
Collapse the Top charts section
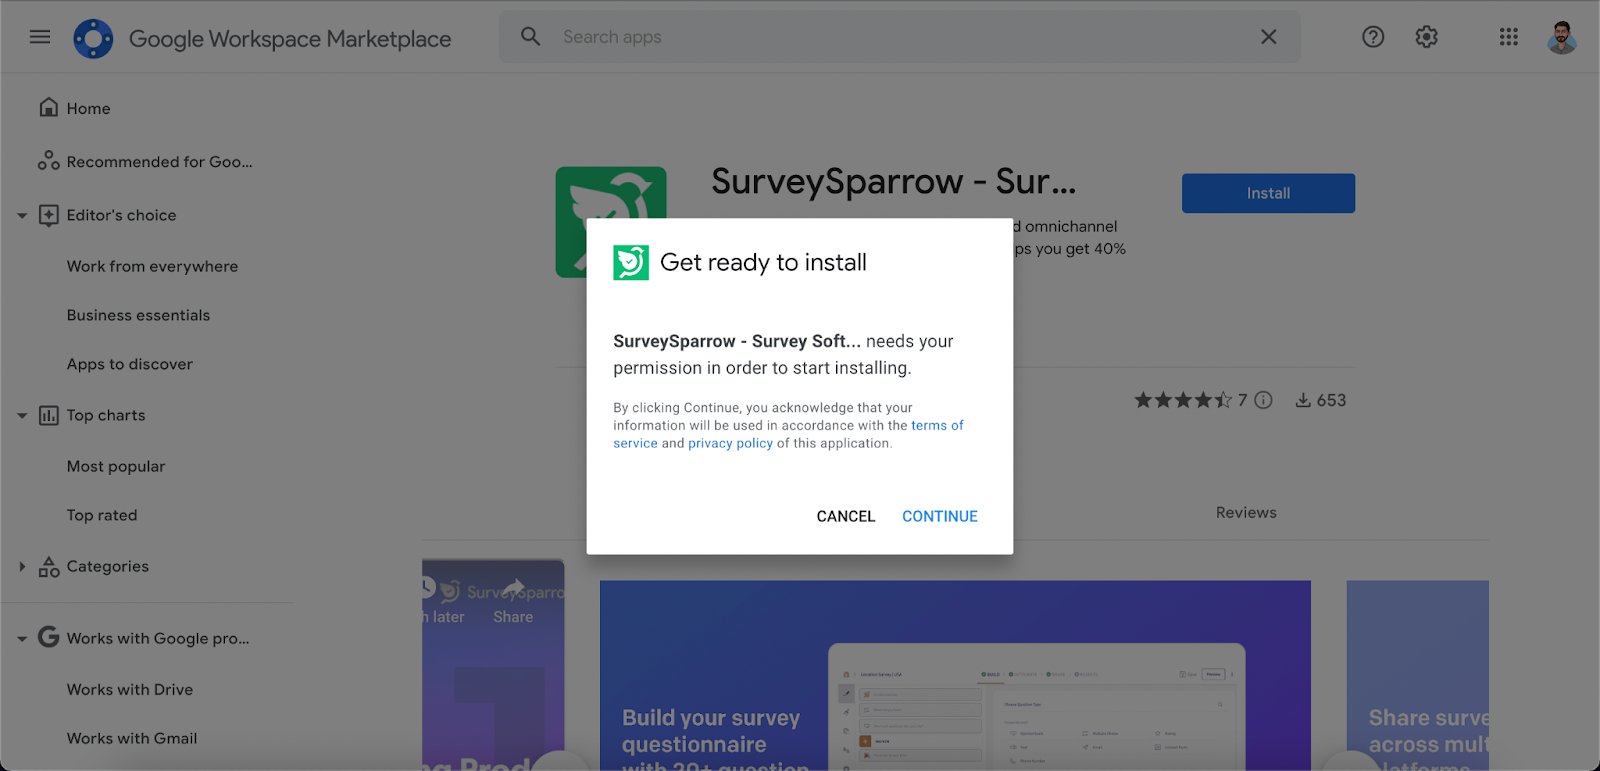point(22,415)
